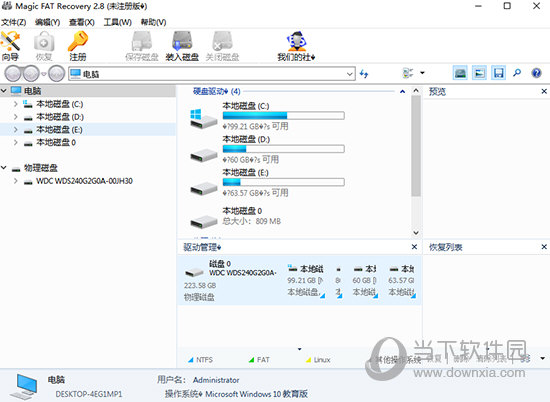Click the 本地磁盘 (E:) usage bar

click(283, 182)
